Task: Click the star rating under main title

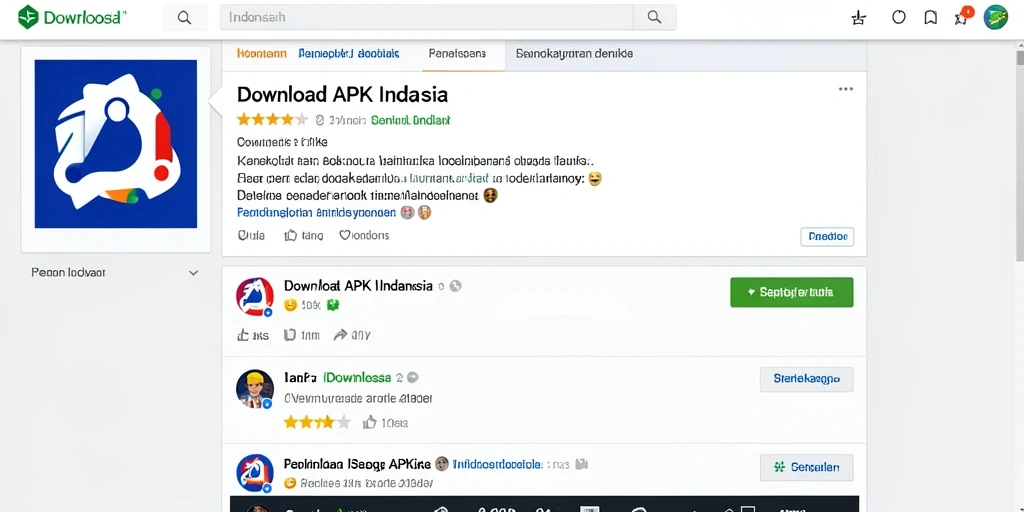Action: [x=272, y=120]
